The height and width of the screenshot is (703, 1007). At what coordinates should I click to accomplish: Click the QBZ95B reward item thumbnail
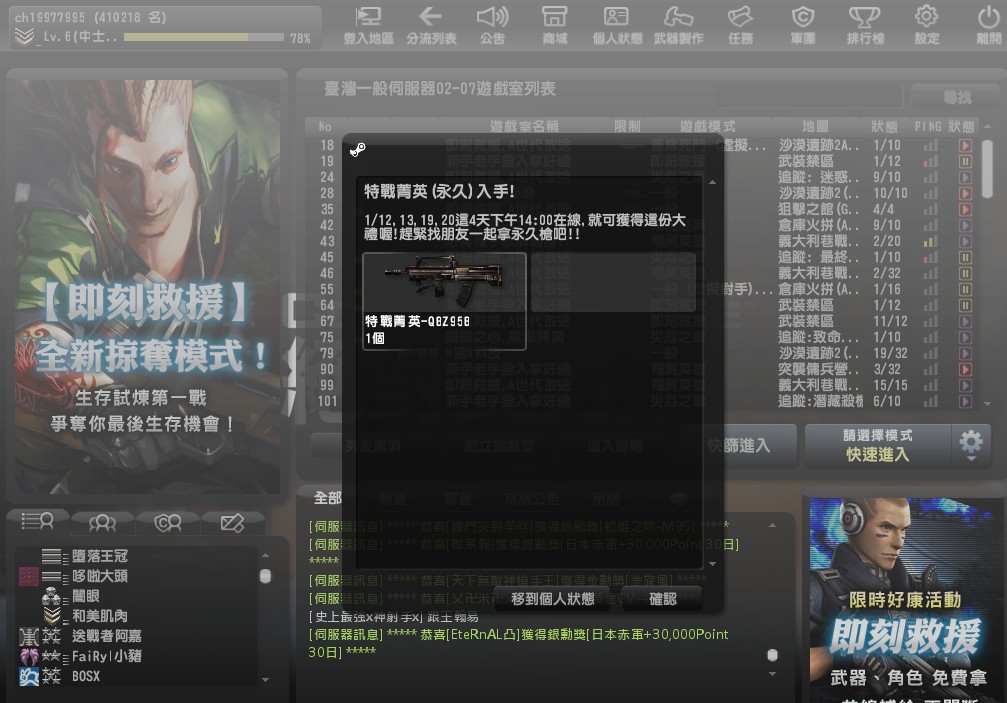444,301
